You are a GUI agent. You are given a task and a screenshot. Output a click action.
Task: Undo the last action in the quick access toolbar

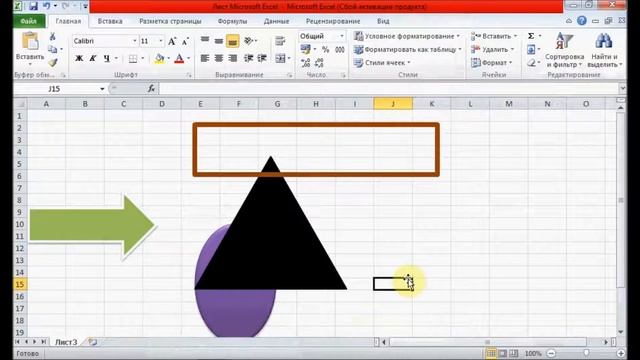point(47,6)
